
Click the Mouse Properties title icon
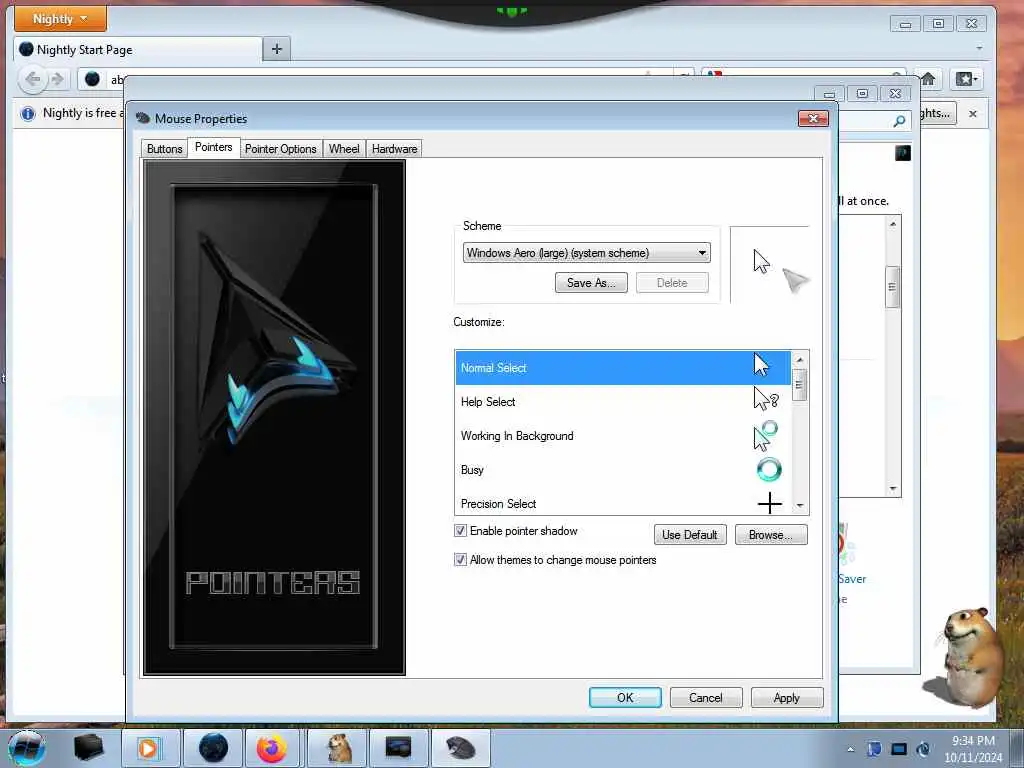tap(143, 118)
